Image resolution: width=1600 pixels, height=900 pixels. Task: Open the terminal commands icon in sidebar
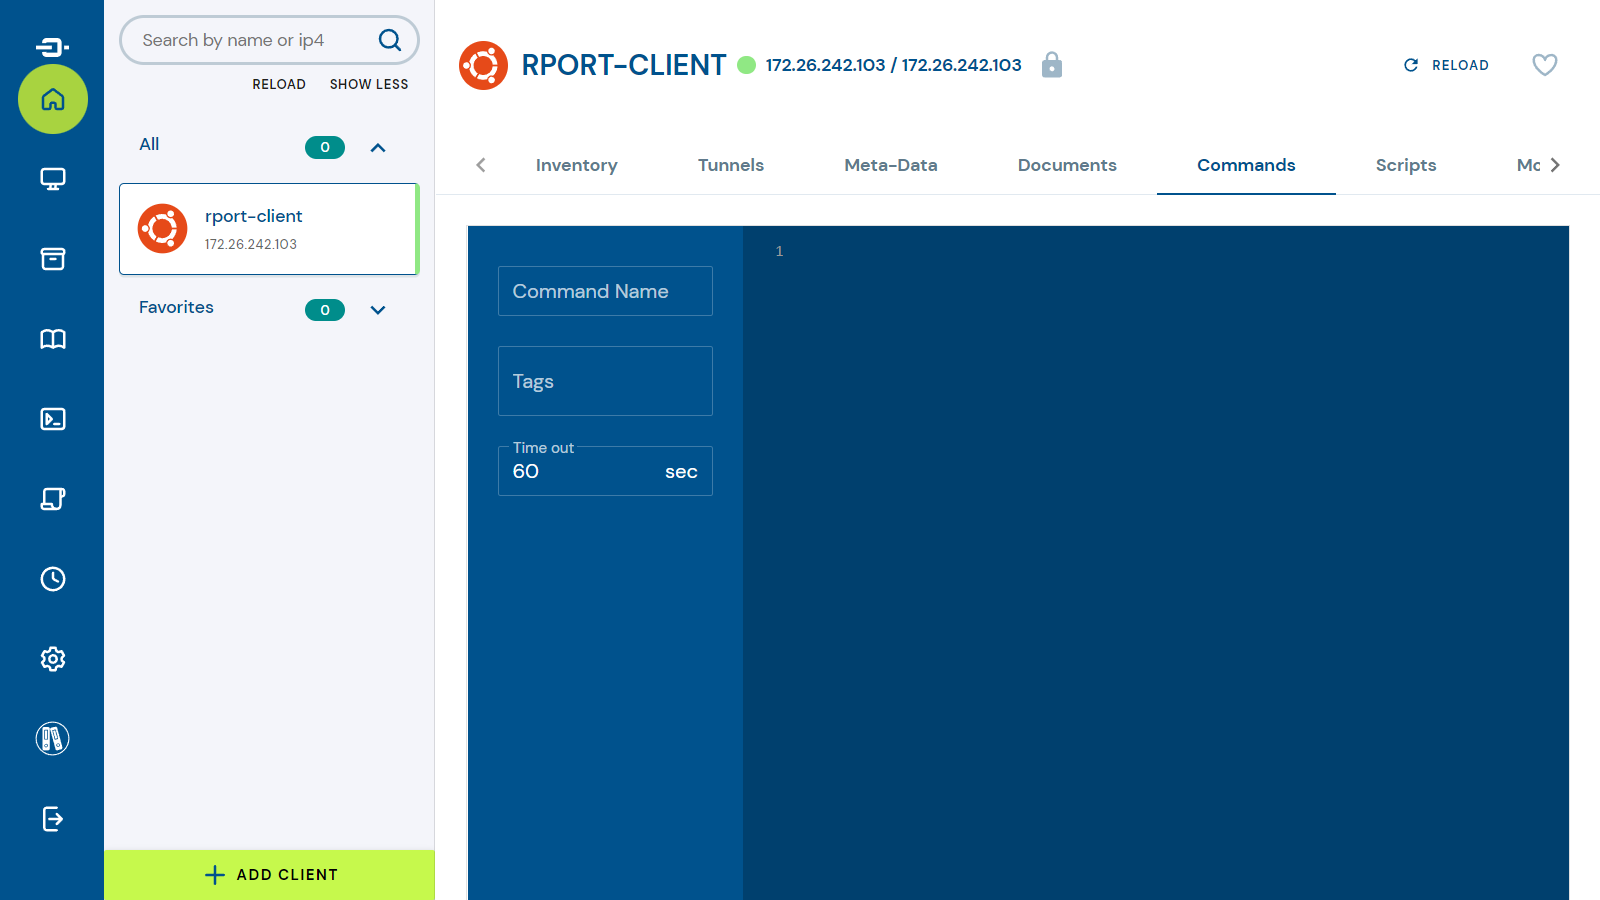(53, 419)
